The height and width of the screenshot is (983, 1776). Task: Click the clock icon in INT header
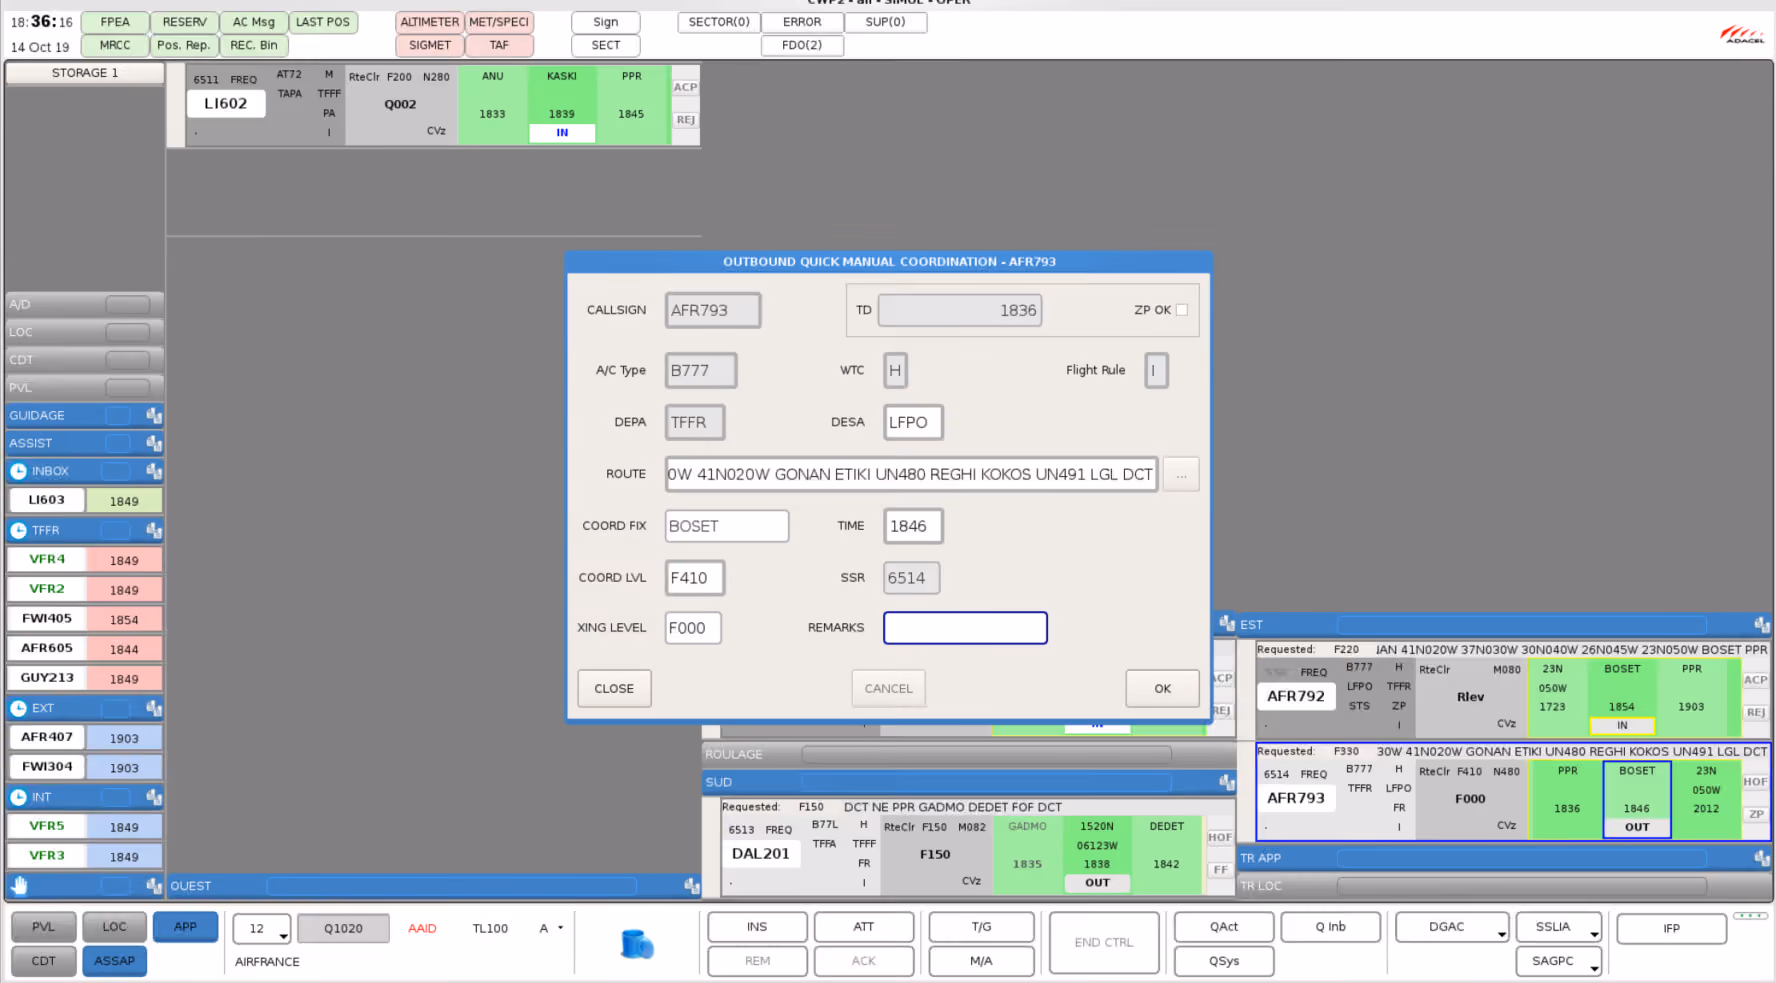(18, 797)
